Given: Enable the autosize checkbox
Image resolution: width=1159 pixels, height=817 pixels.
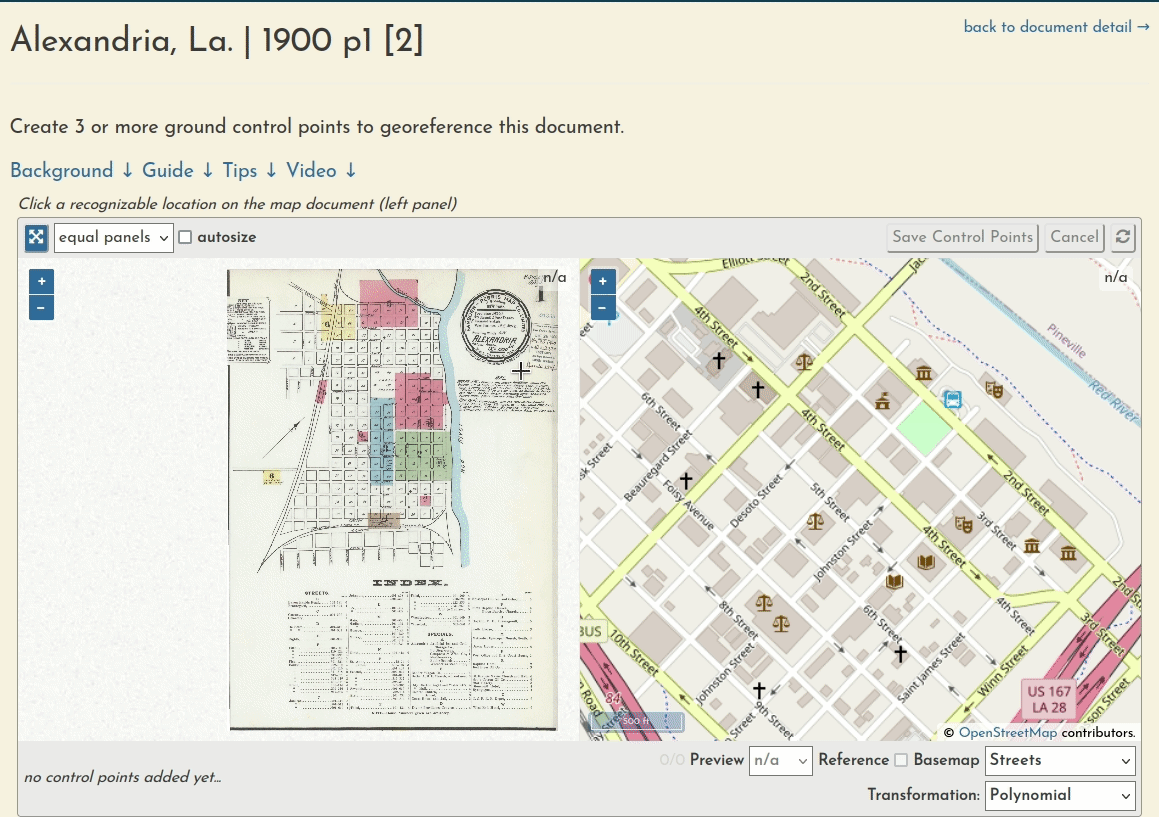Looking at the screenshot, I should point(185,236).
